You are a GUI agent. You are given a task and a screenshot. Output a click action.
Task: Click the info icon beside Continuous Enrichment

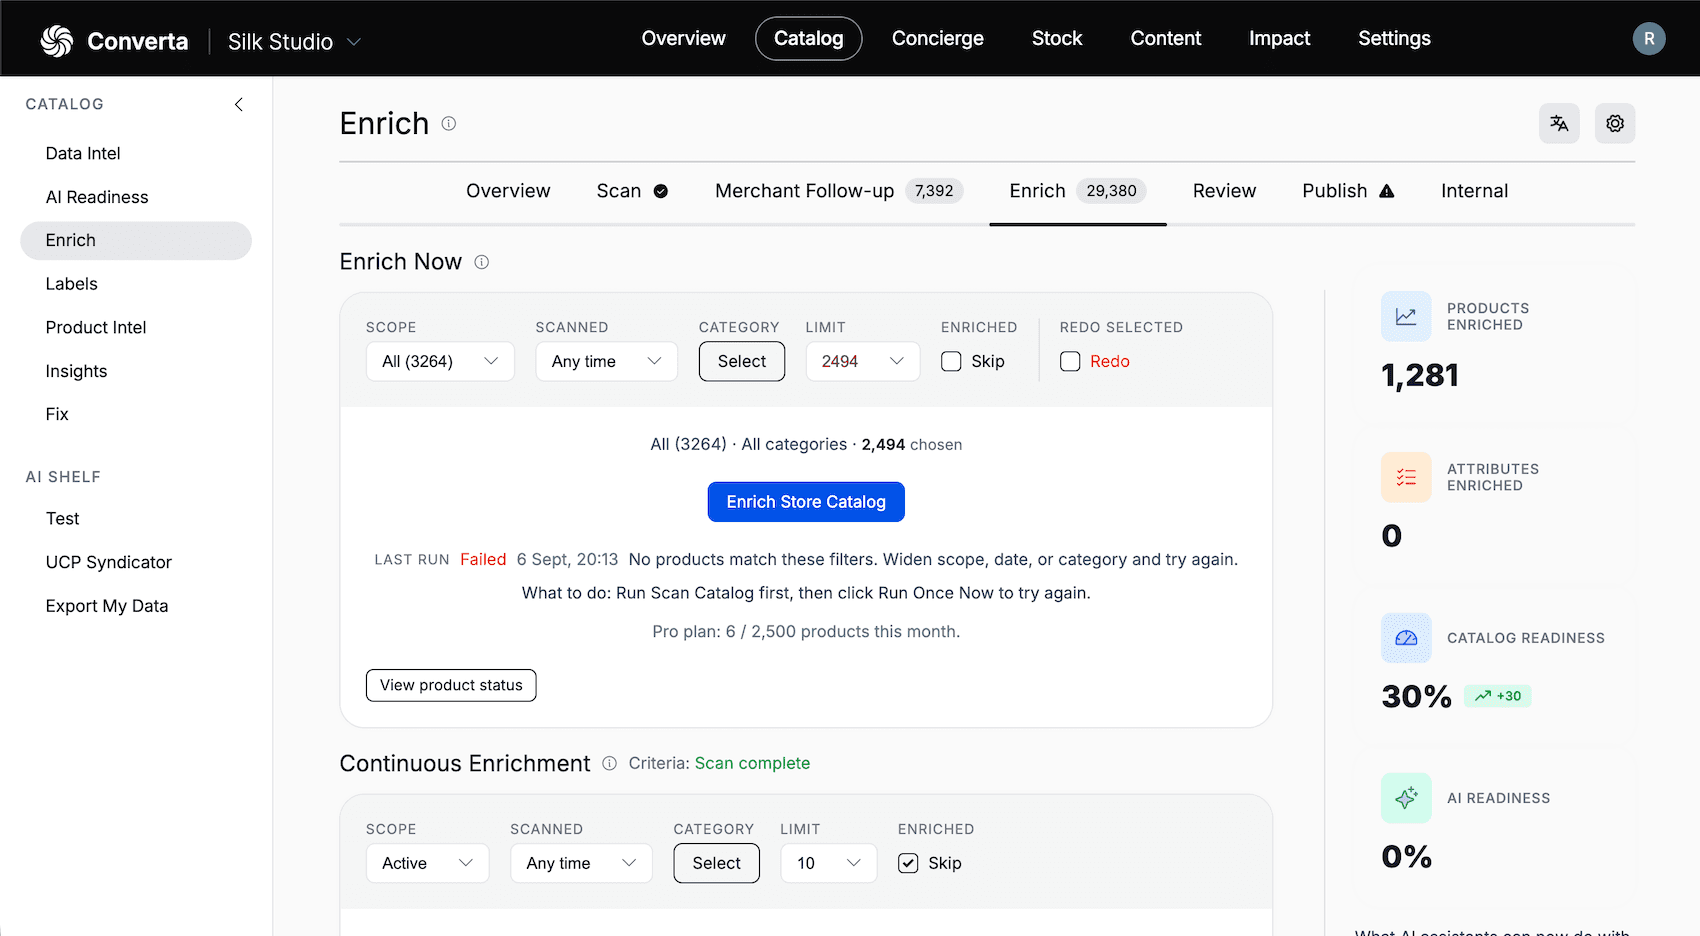tap(610, 764)
